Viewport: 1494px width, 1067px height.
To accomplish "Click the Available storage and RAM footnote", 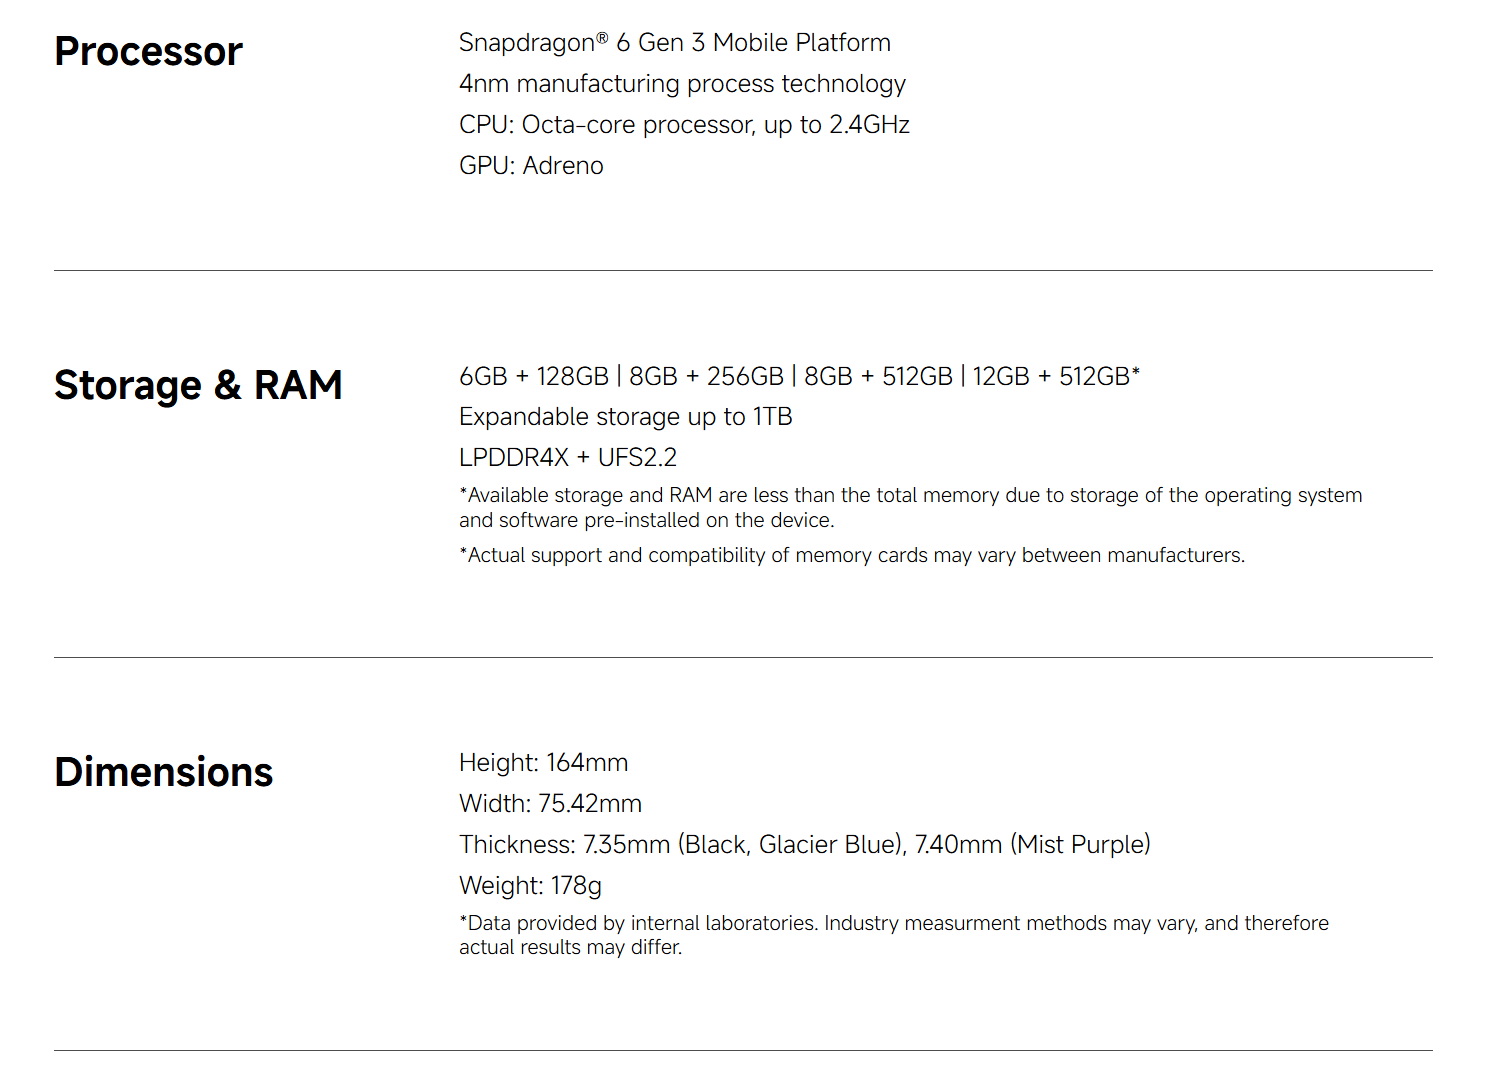I will tap(910, 508).
